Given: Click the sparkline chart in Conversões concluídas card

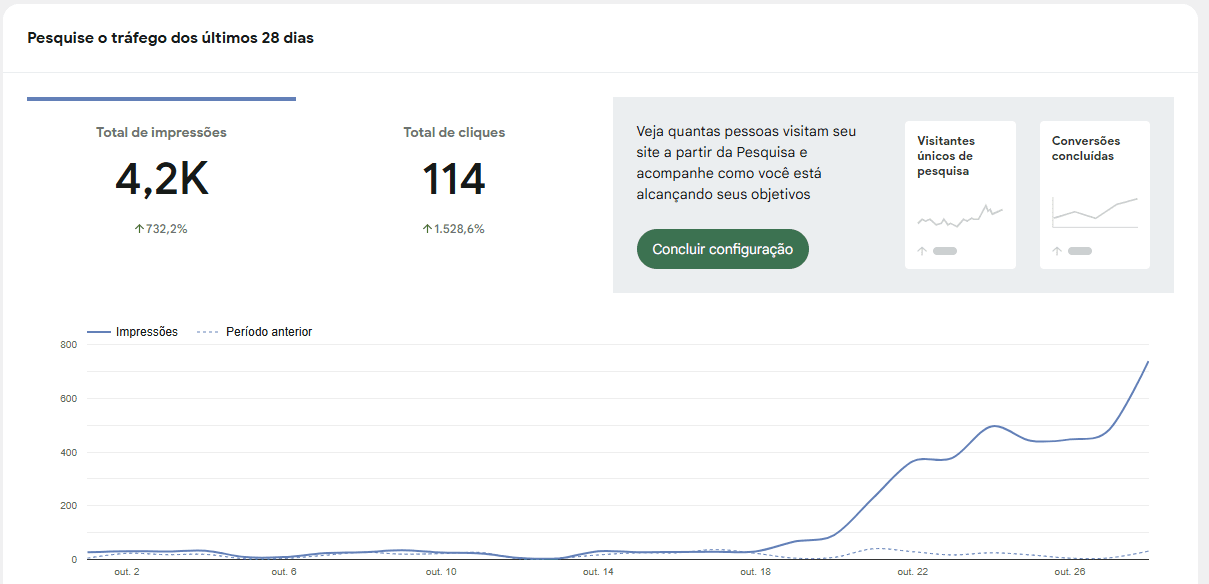Looking at the screenshot, I should click(1095, 212).
